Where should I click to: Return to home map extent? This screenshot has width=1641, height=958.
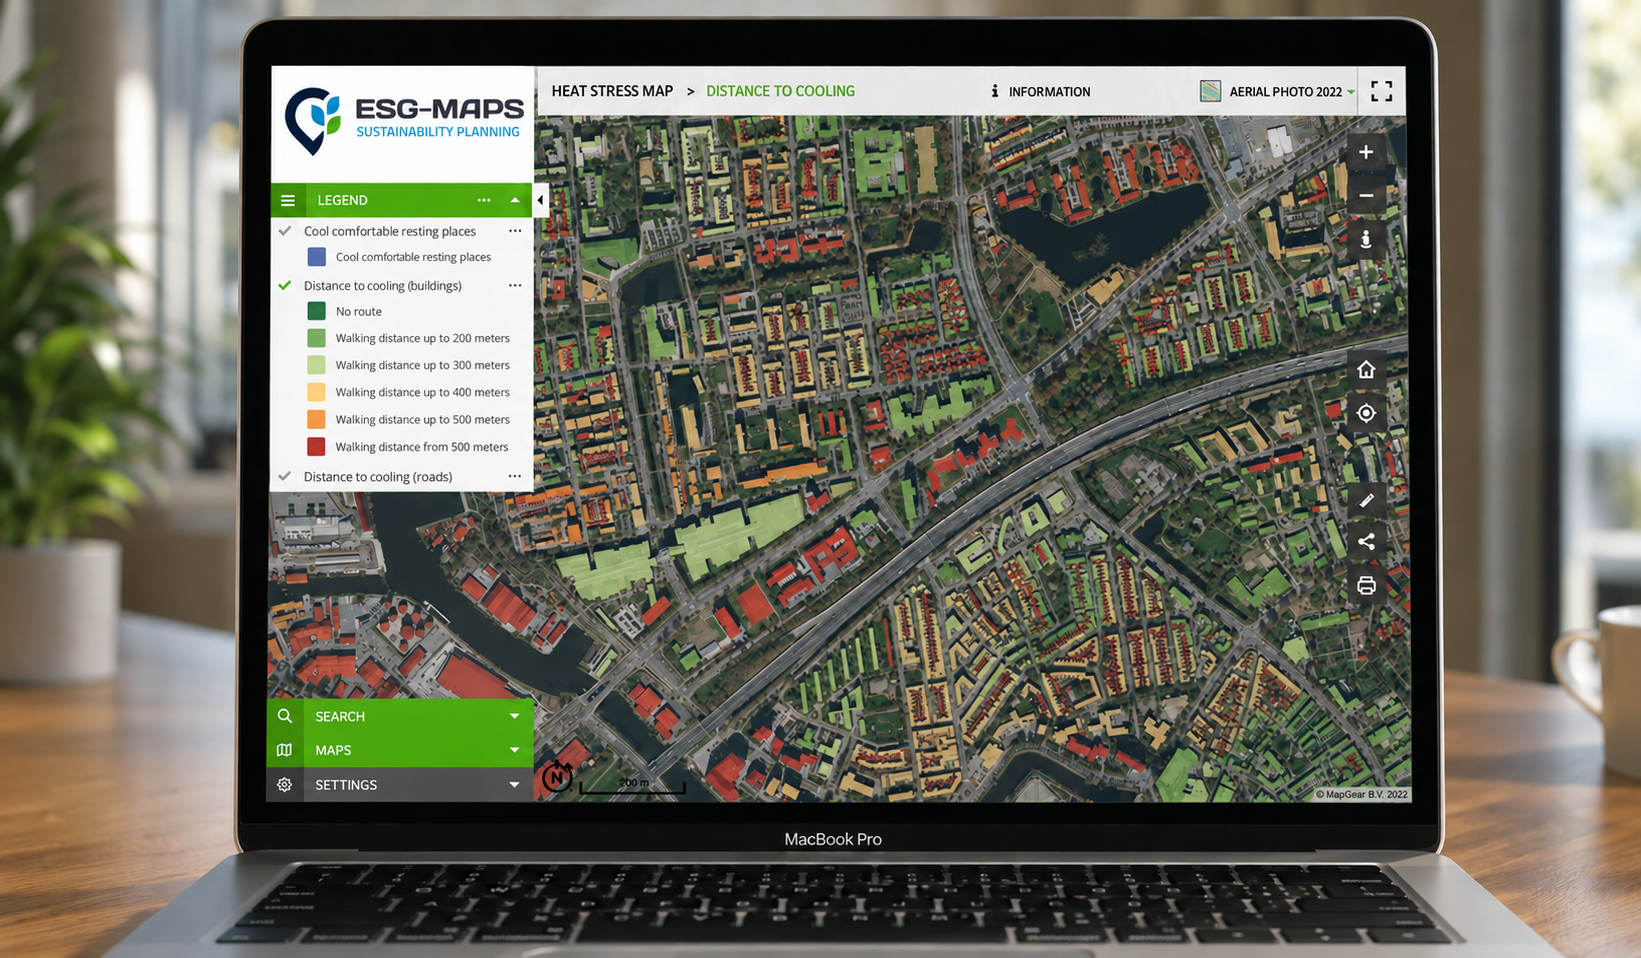[x=1366, y=370]
